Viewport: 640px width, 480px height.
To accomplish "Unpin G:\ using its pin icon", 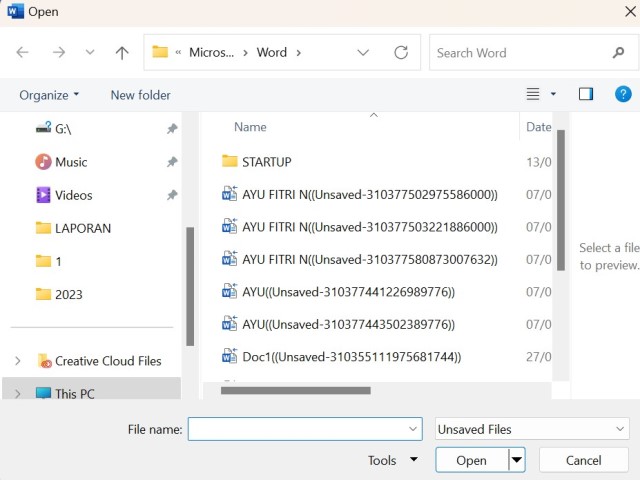I will pyautogui.click(x=172, y=129).
